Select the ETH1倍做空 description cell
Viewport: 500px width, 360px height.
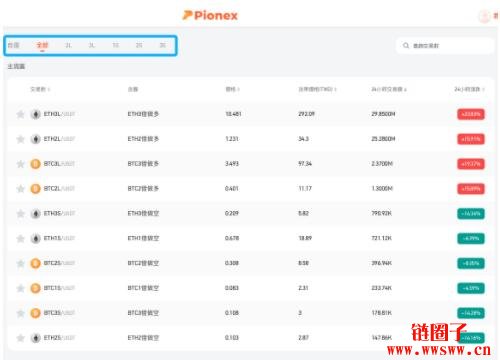click(x=143, y=239)
